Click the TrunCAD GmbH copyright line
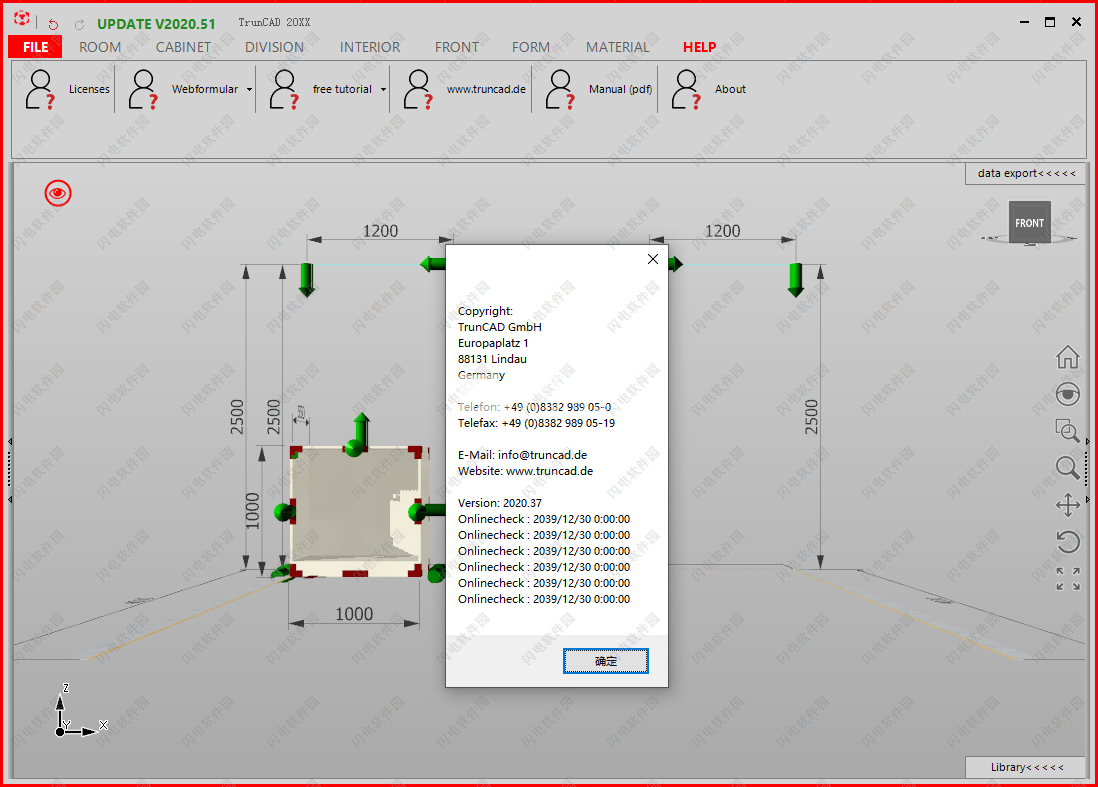Image resolution: width=1098 pixels, height=787 pixels. click(500, 327)
